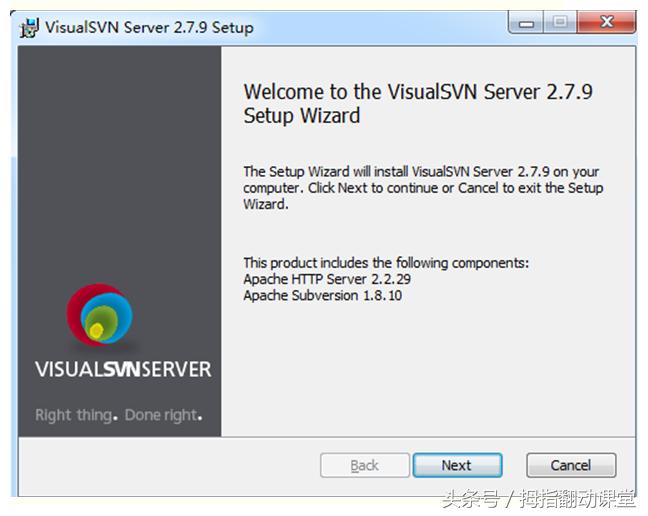Cancel the VisualSVN Server setup
Image resolution: width=648 pixels, height=516 pixels.
click(x=571, y=465)
